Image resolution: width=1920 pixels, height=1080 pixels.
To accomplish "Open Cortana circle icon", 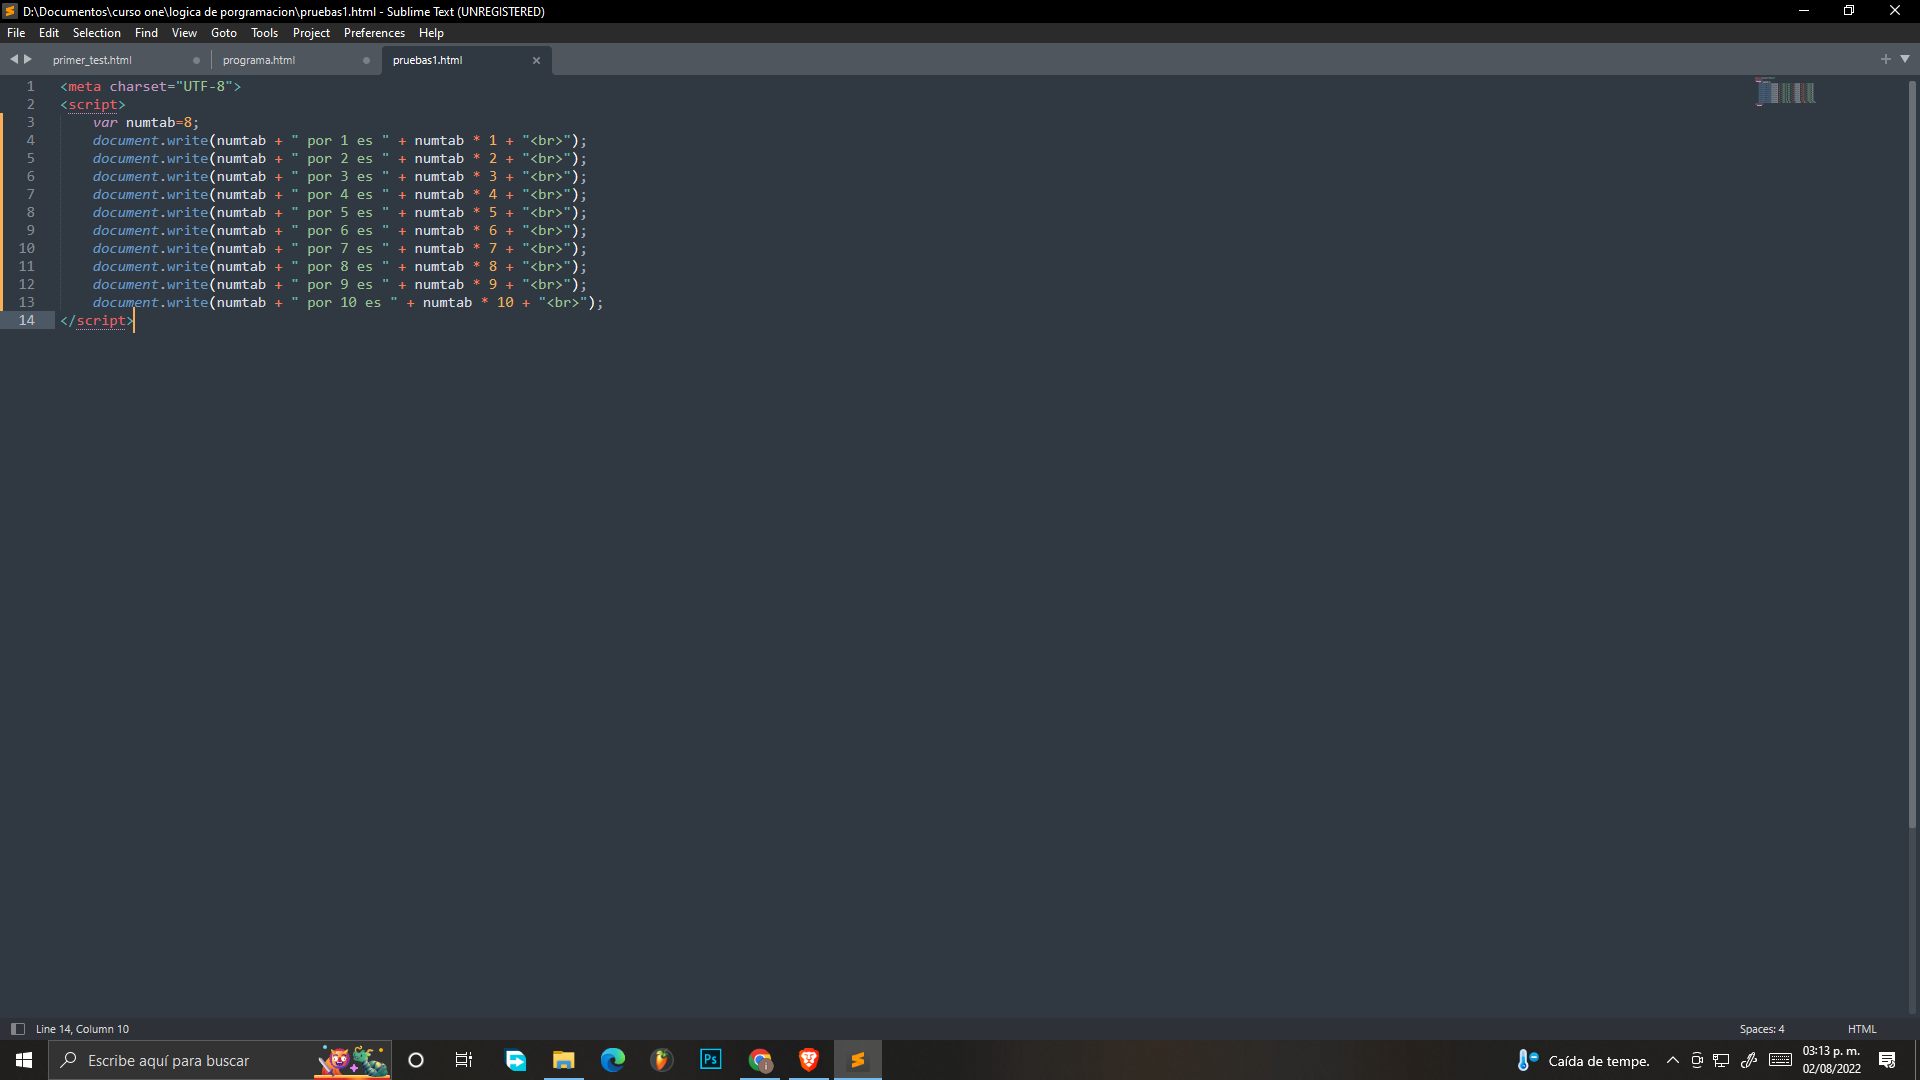I will pyautogui.click(x=416, y=1060).
